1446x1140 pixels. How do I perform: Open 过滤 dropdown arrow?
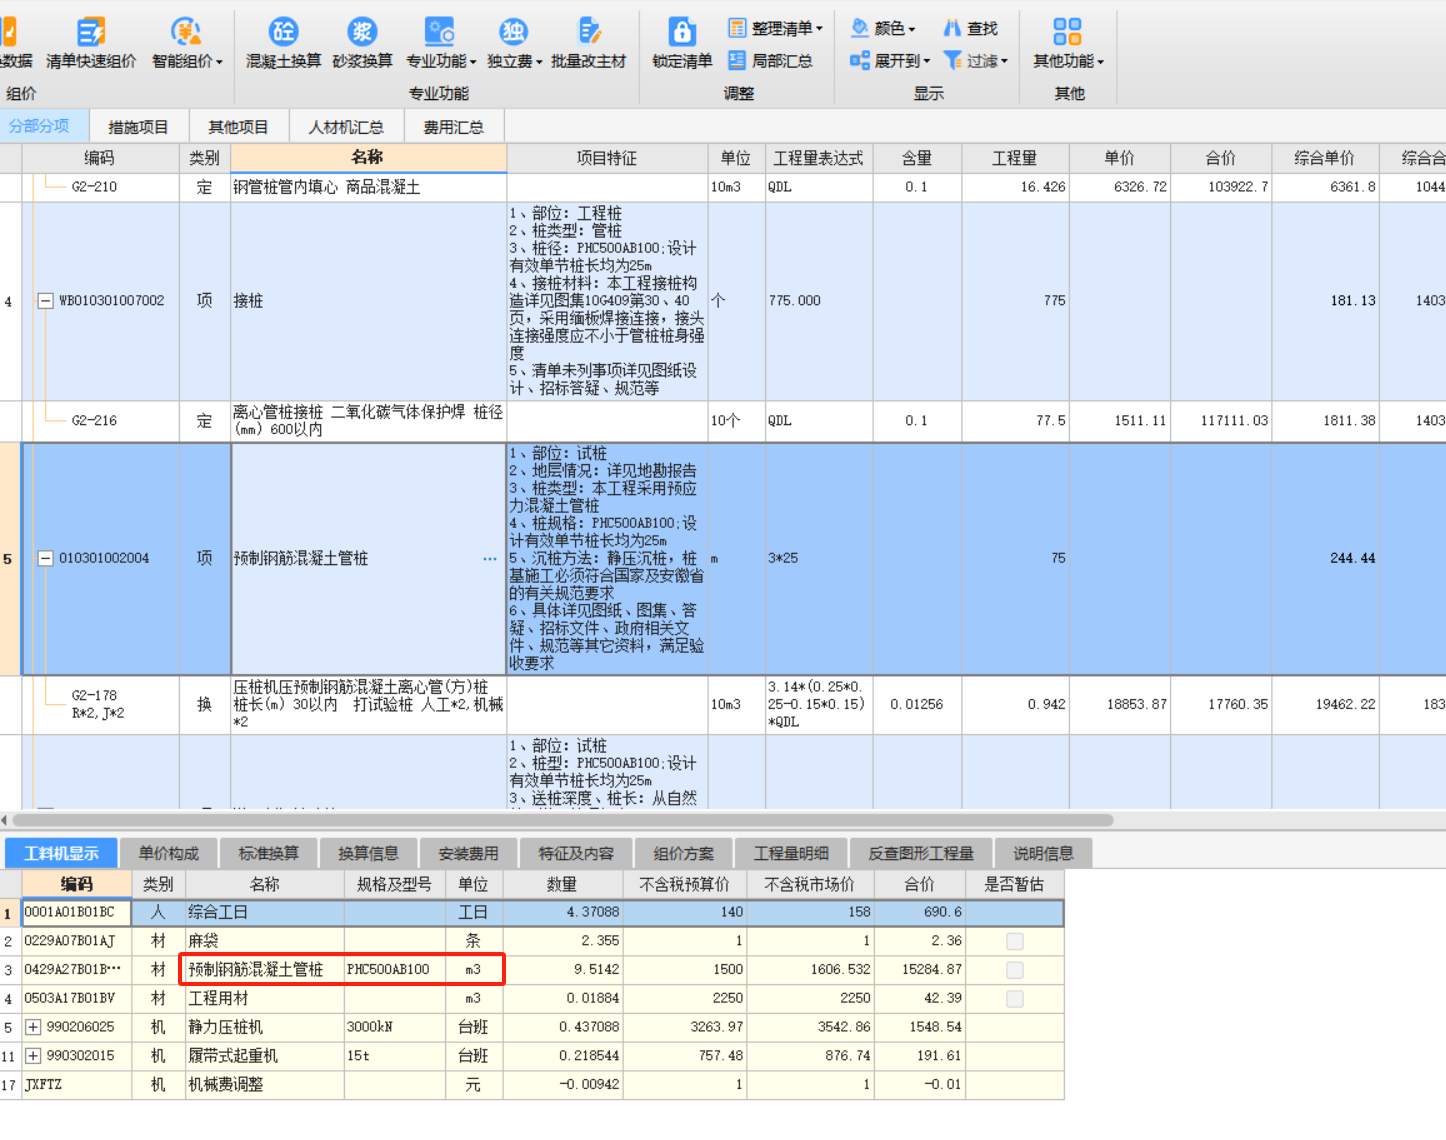[1004, 62]
